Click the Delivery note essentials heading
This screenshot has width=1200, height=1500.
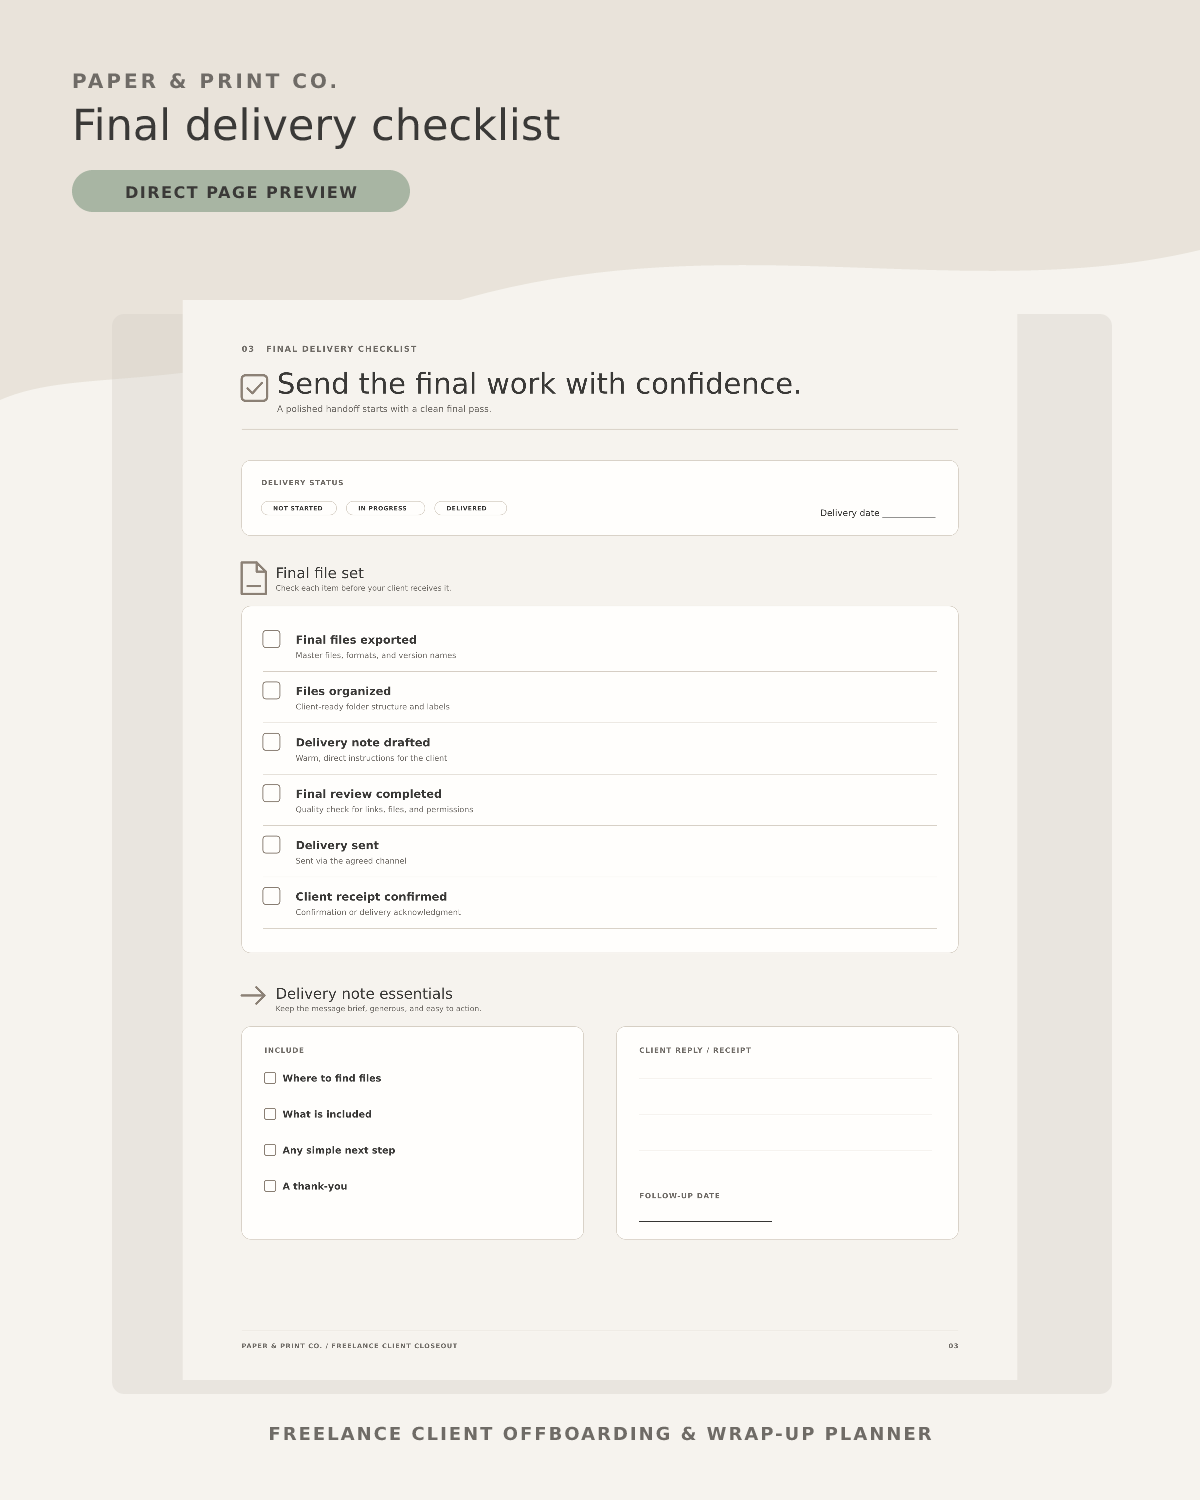(364, 994)
